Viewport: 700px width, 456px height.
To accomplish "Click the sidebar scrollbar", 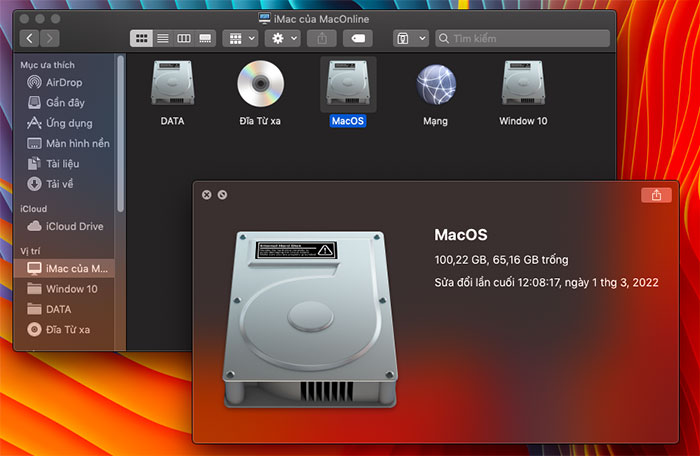I will pyautogui.click(x=120, y=134).
